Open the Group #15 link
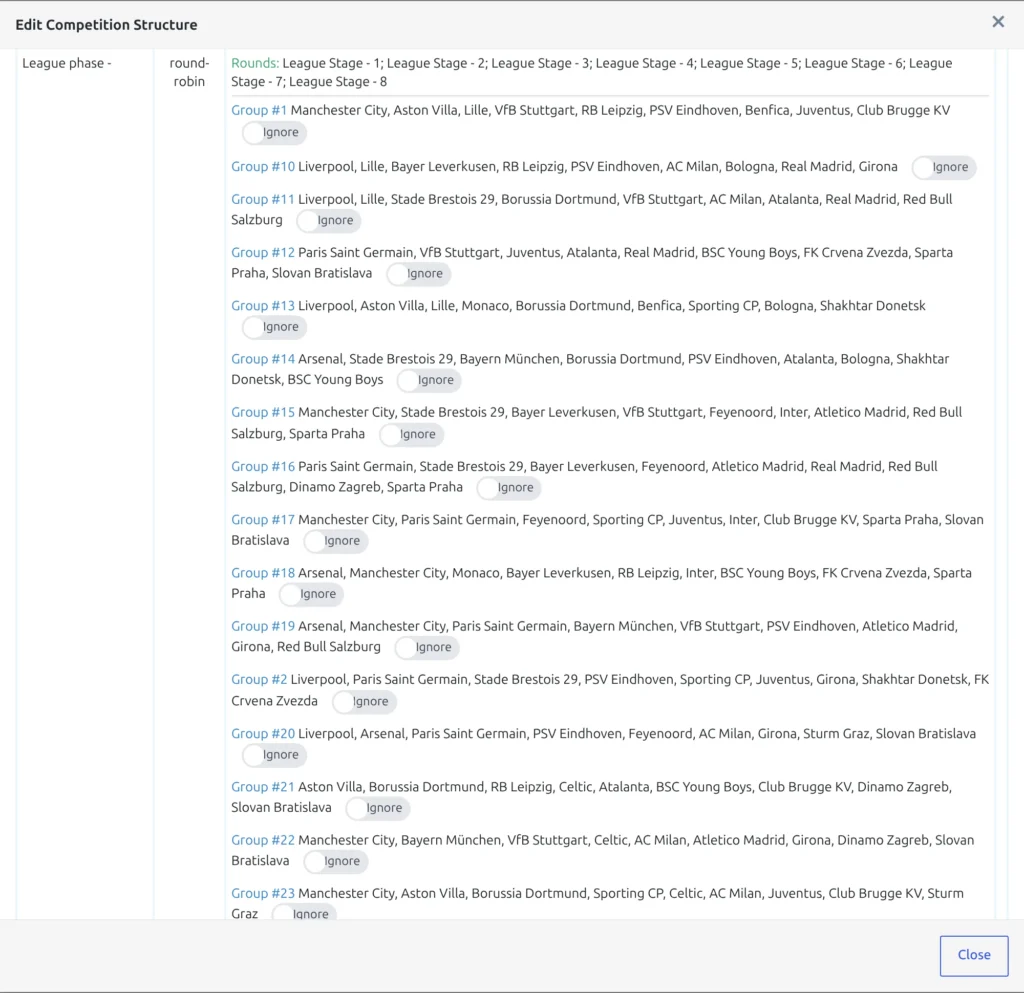 (x=263, y=413)
